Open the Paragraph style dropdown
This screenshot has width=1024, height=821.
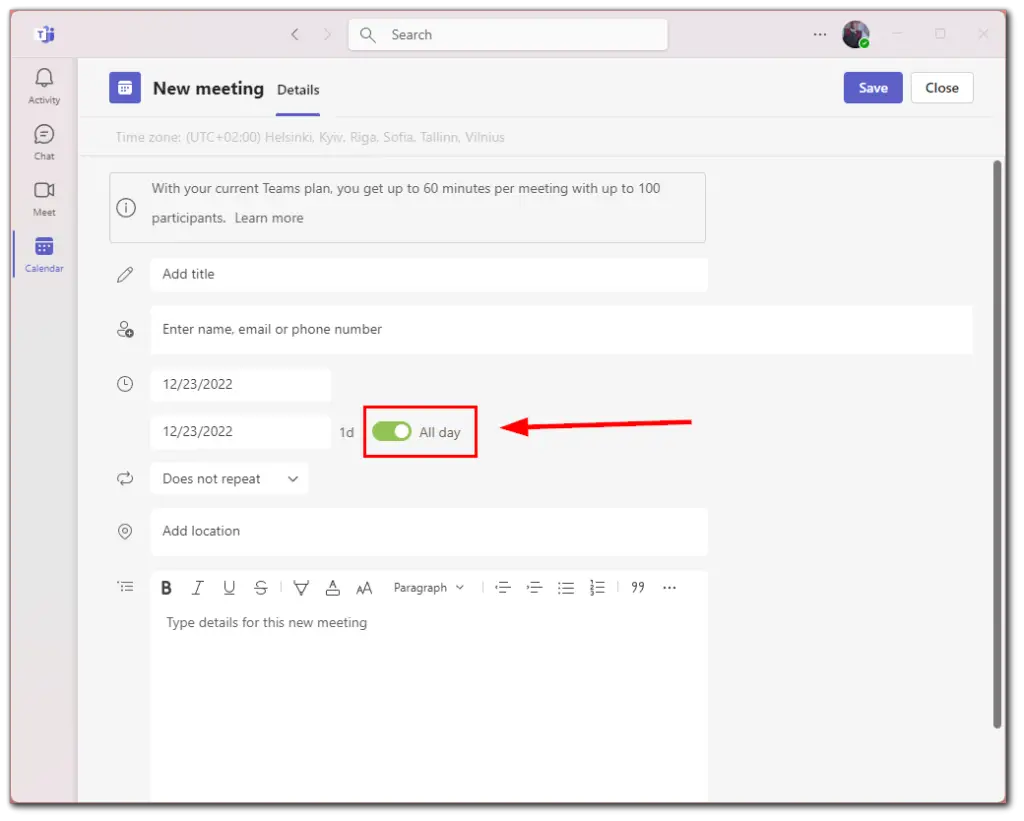pyautogui.click(x=428, y=587)
